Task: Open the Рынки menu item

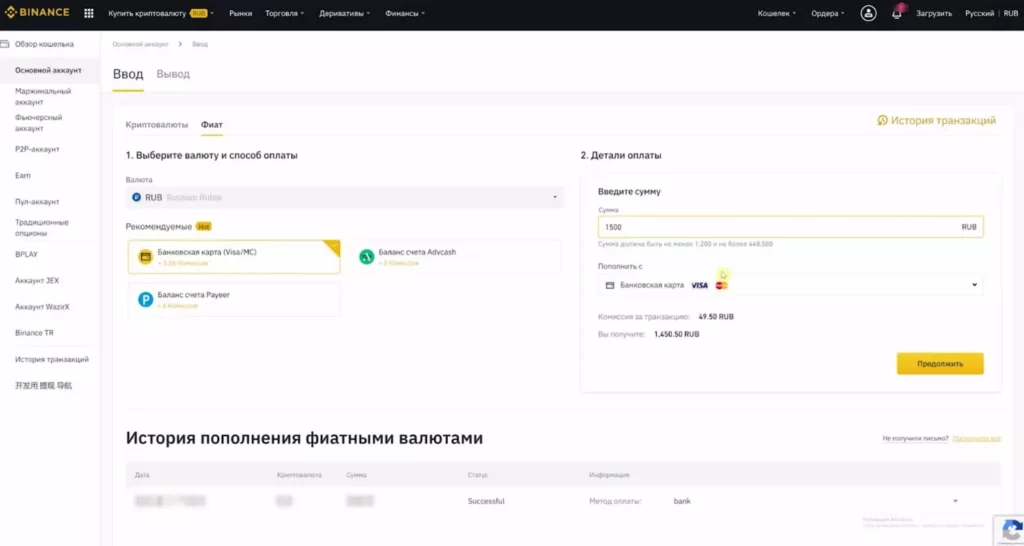Action: [240, 13]
